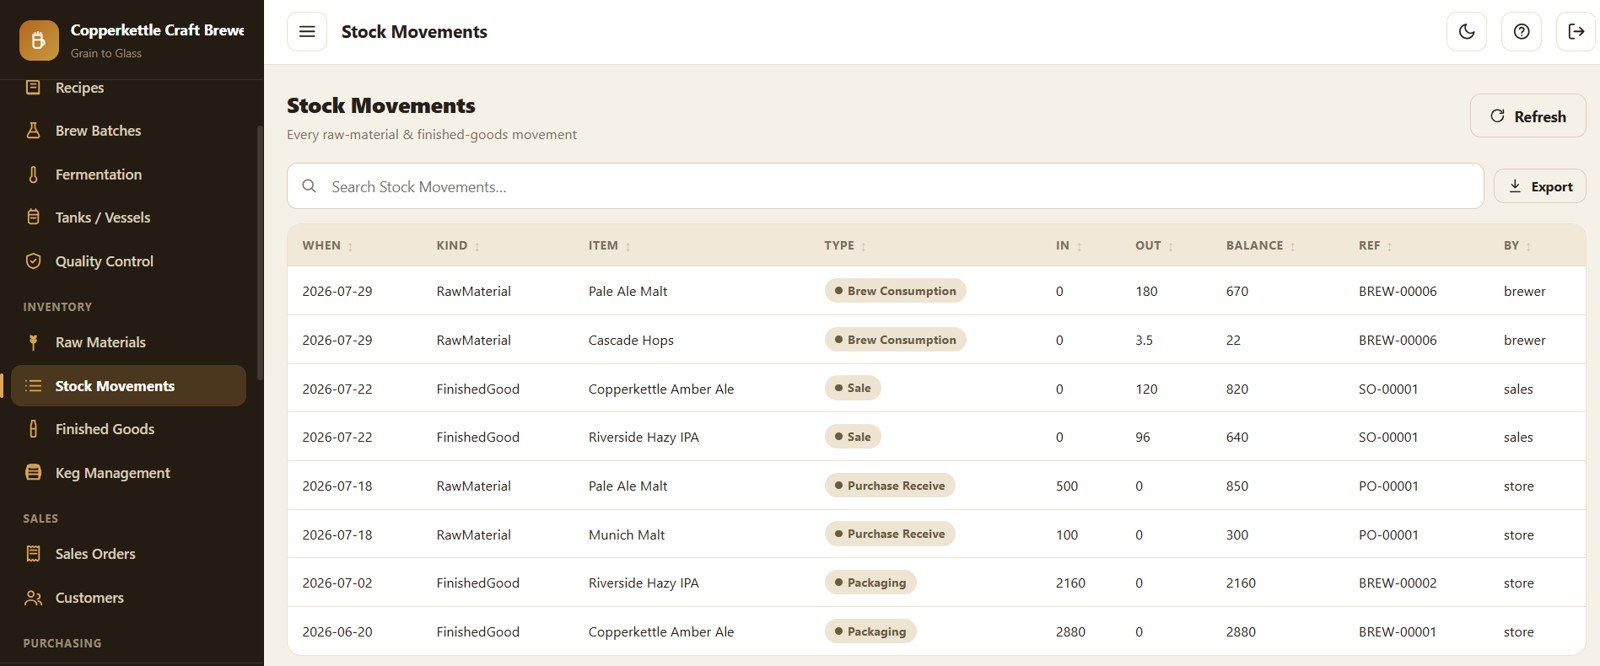
Task: Sort by the OUT column header
Action: click(x=1154, y=246)
